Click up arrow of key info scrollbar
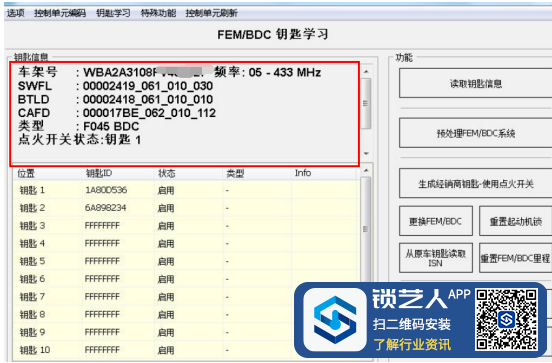The width and height of the screenshot is (552, 363). click(x=366, y=72)
